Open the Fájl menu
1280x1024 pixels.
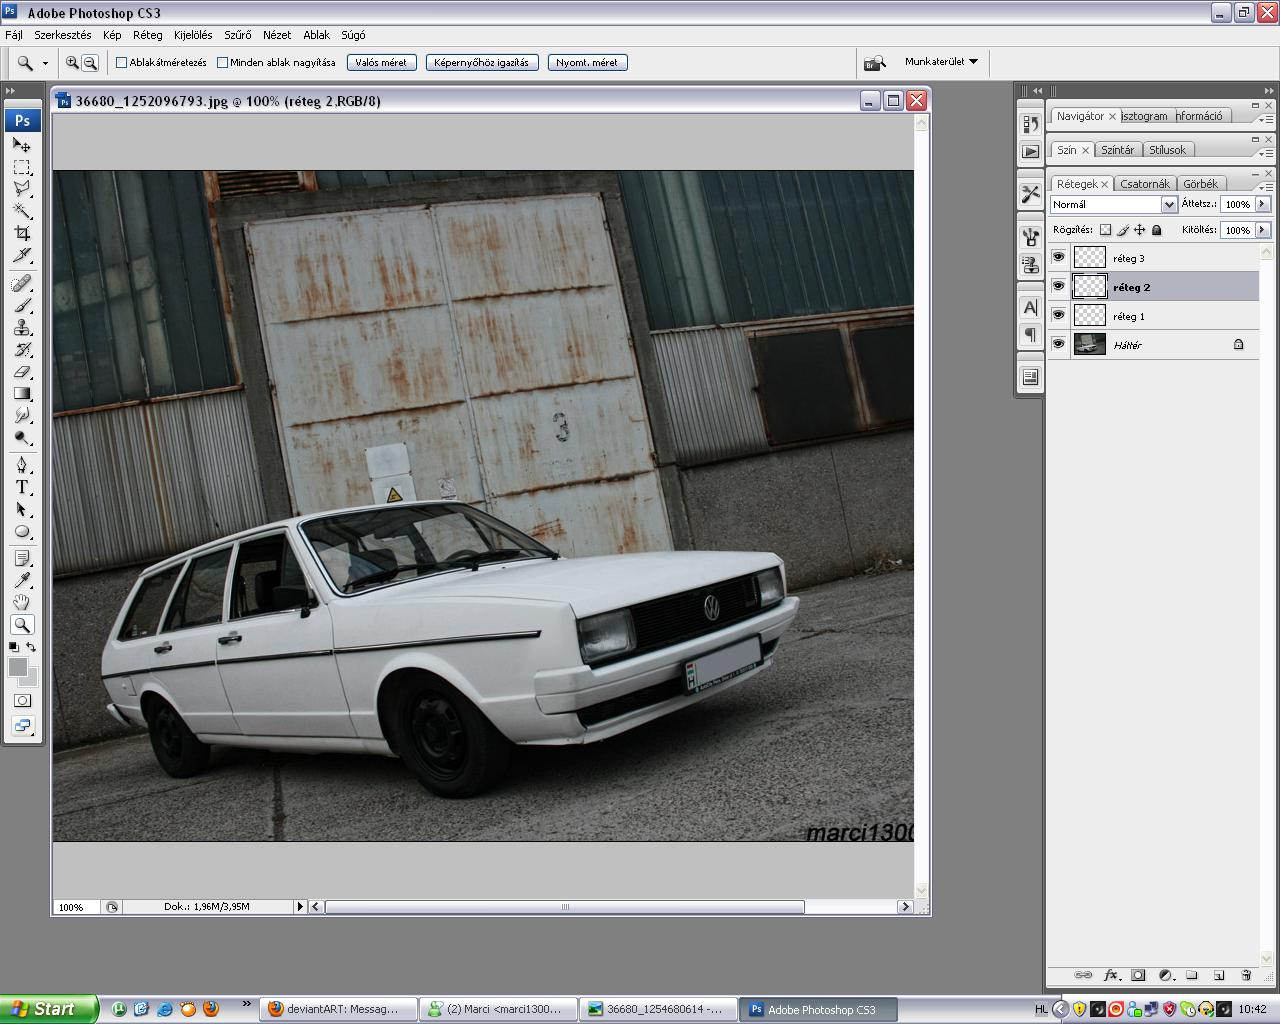click(14, 35)
